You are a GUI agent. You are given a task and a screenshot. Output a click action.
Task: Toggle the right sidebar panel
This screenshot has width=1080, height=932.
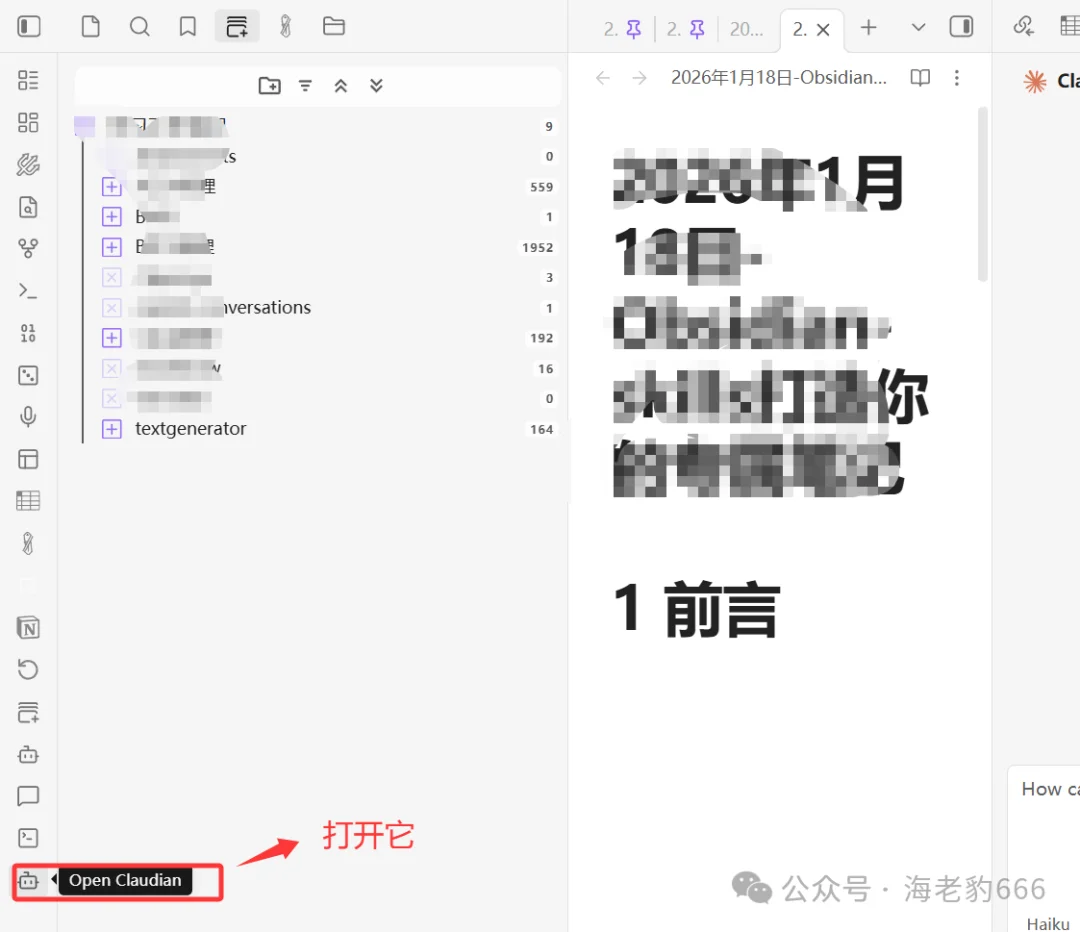point(961,26)
